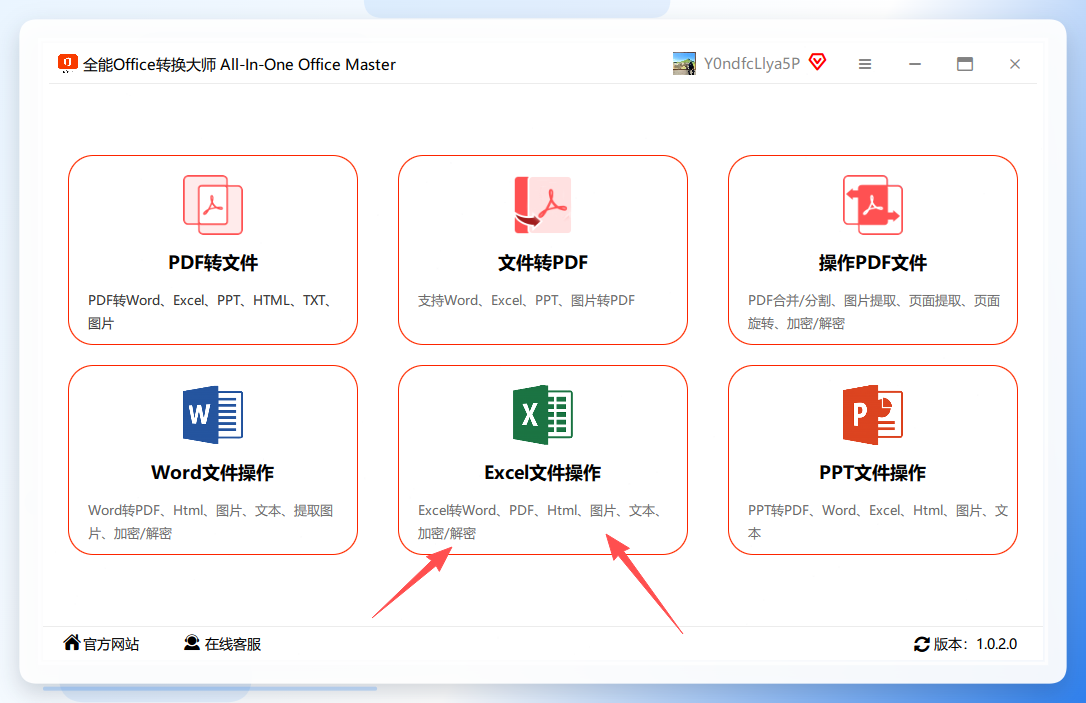The width and height of the screenshot is (1086, 703).
Task: Open Word文件操作 title
Action: pos(213,472)
